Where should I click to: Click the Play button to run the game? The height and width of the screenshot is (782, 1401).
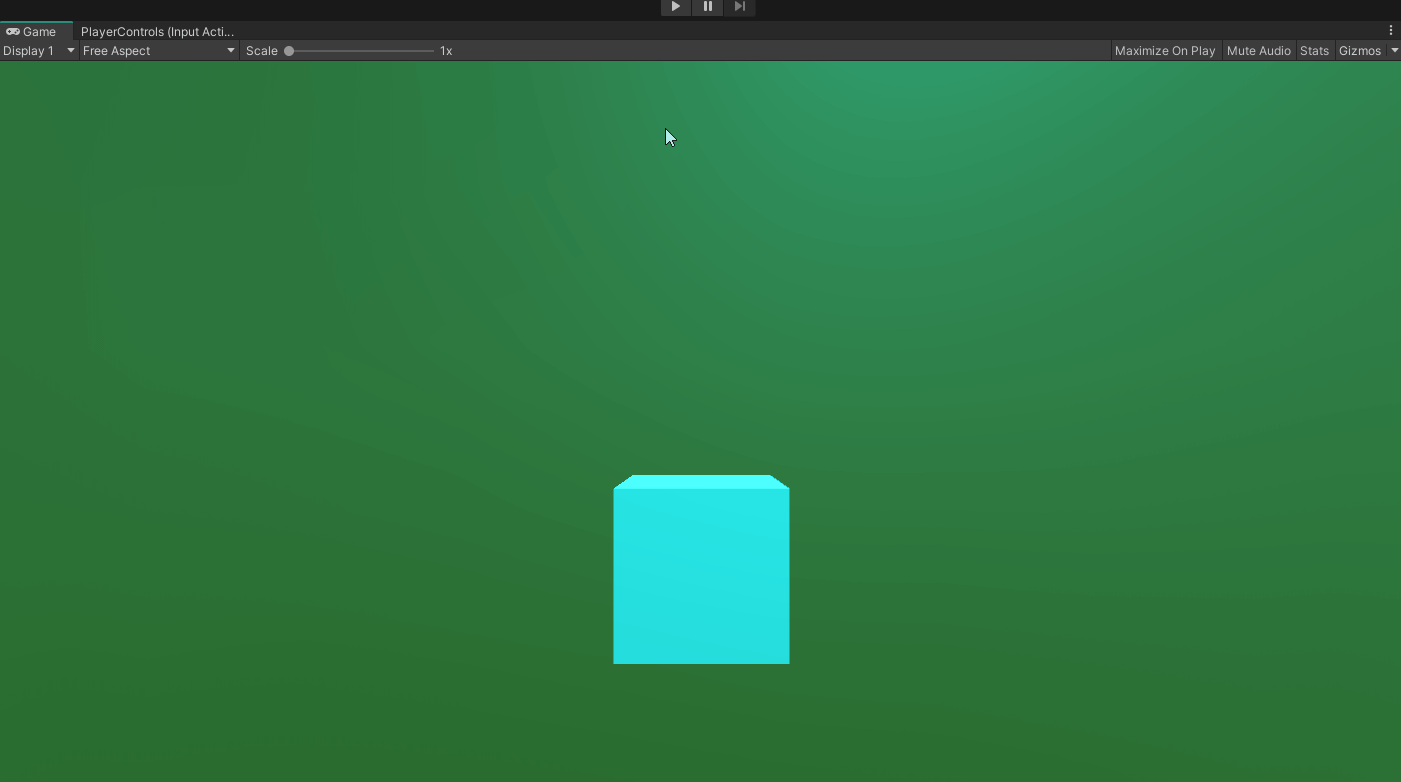(x=675, y=7)
